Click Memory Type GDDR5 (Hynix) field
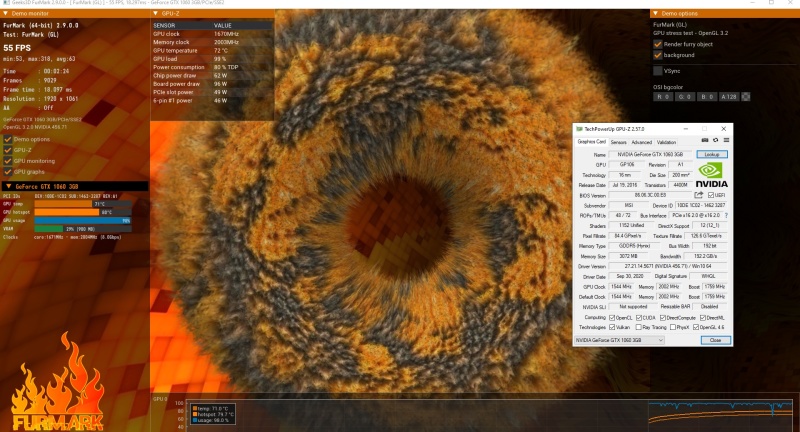Screen dimensions: 800x432 [x=634, y=246]
